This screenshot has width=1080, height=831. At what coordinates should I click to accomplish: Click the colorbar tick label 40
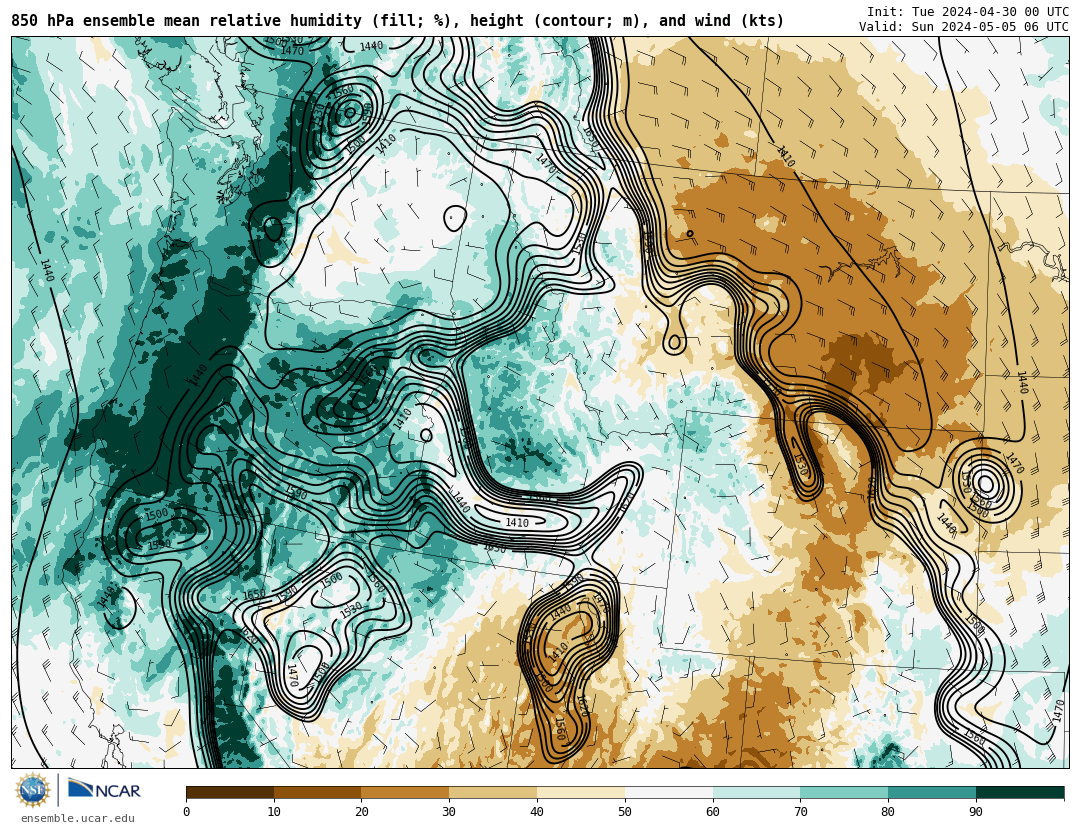click(x=537, y=812)
